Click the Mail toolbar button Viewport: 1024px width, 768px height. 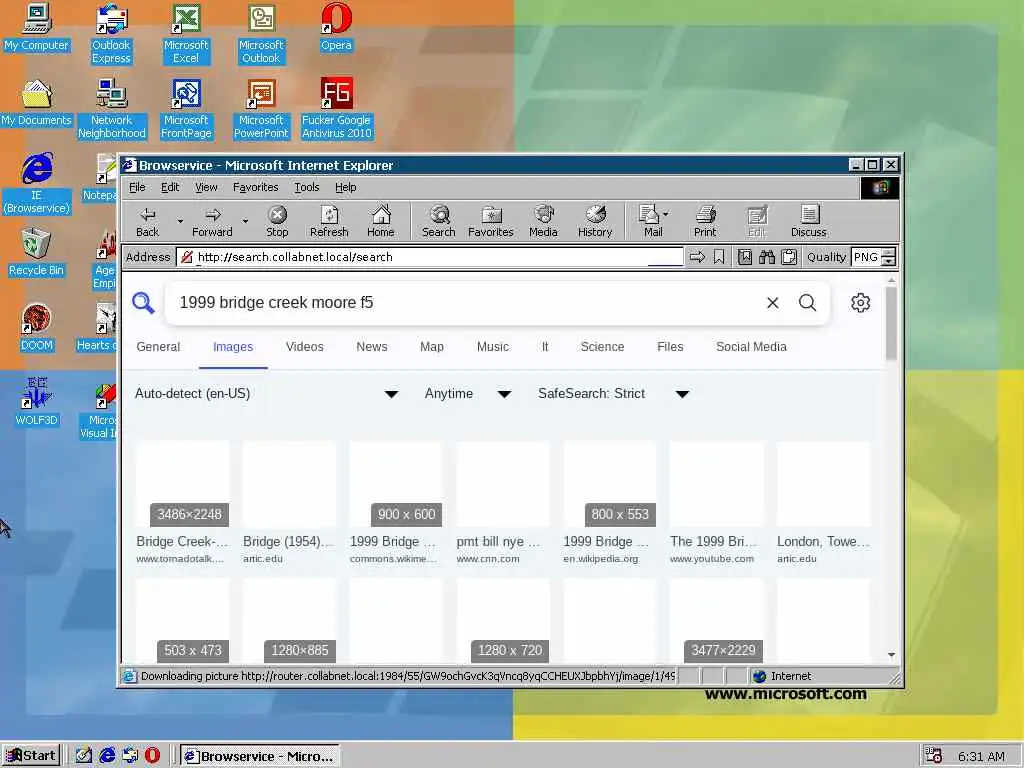click(650, 221)
